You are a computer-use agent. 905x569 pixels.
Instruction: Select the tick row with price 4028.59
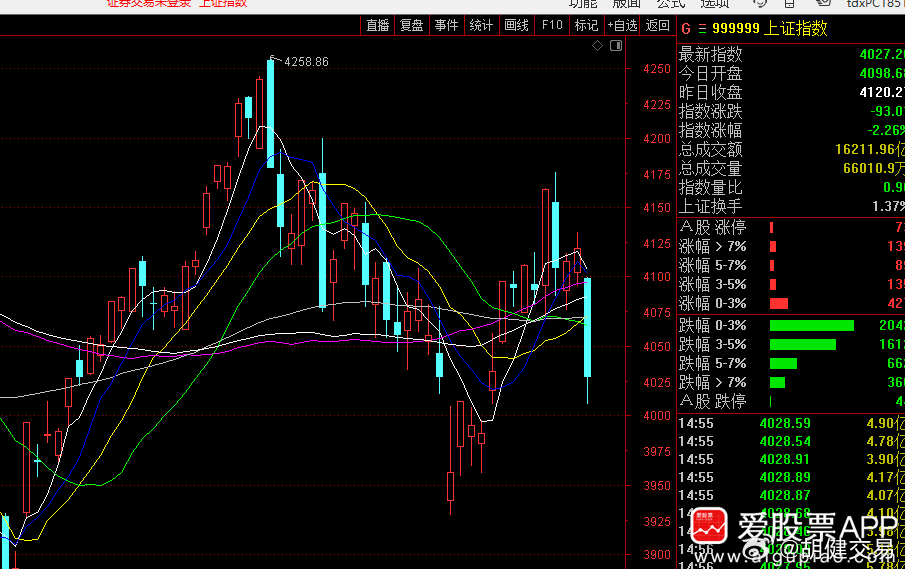coord(791,424)
